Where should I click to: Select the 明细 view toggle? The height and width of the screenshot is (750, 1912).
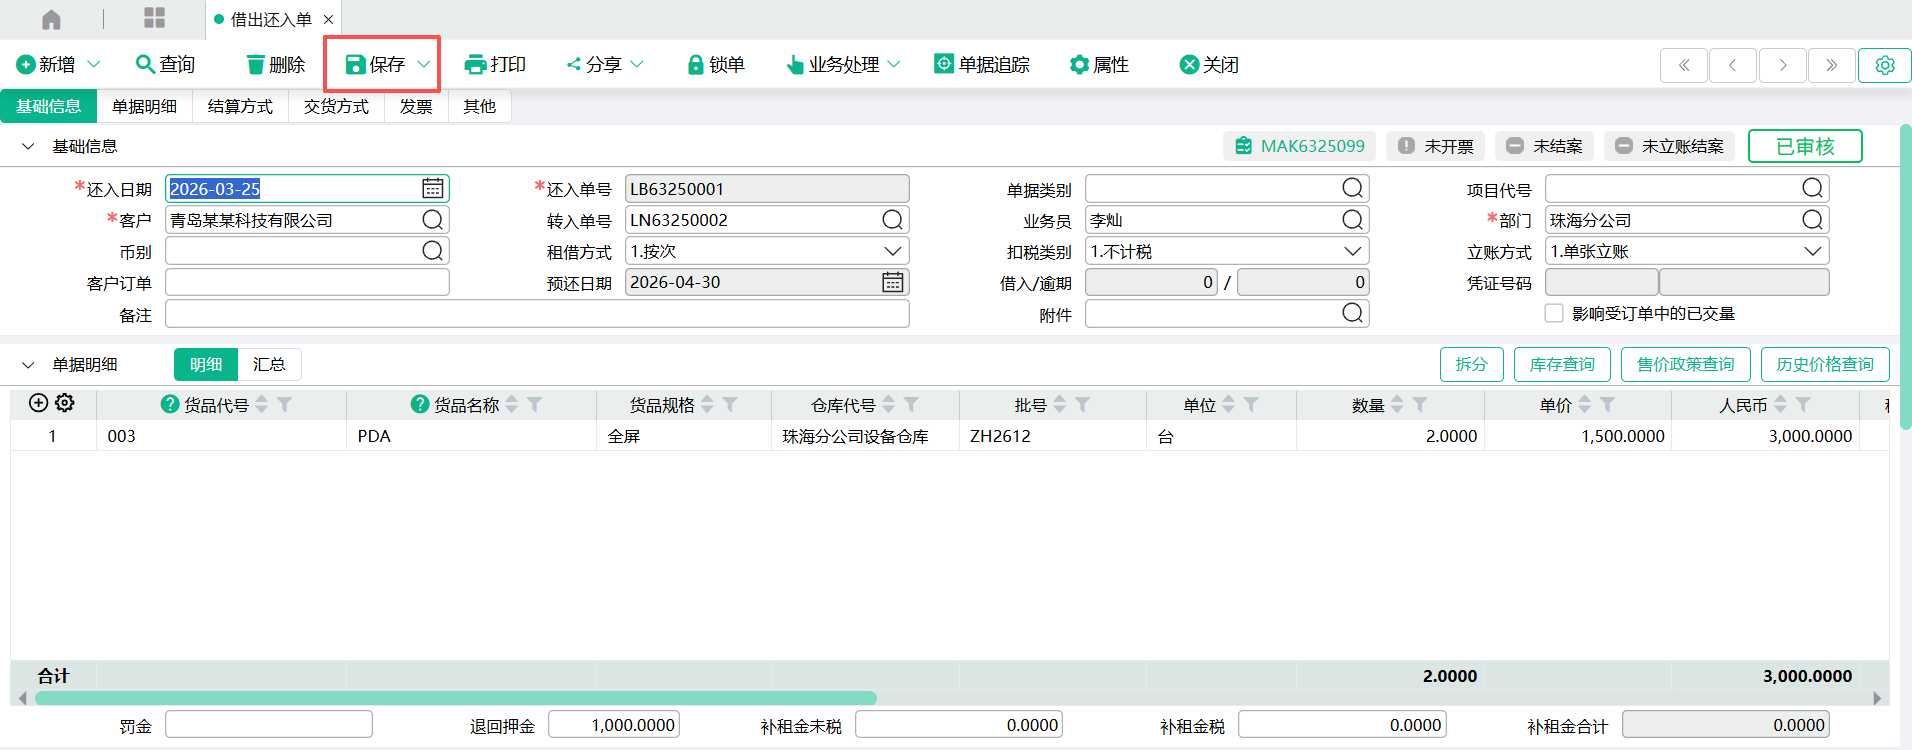click(206, 365)
